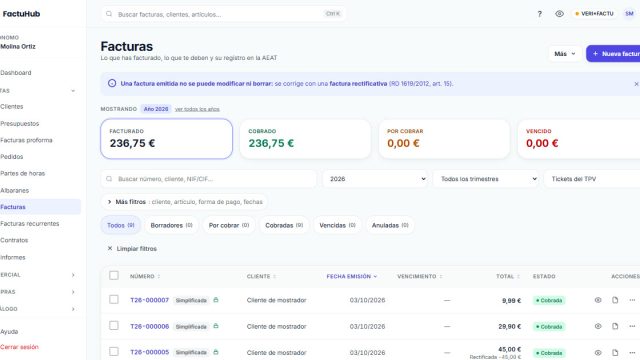The image size is (640, 360).
Task: Open more actions menu for T26-000007
Action: tap(632, 300)
